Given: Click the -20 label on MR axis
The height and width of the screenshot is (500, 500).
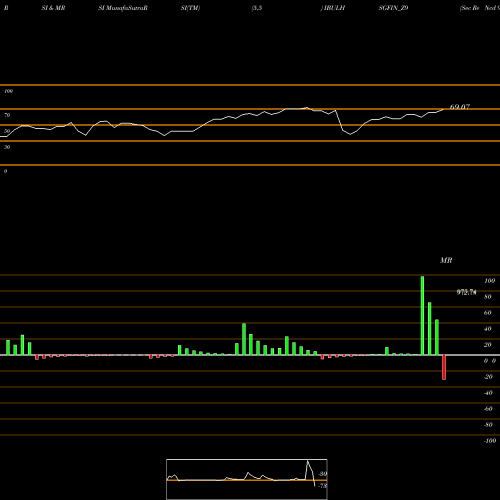Looking at the screenshot, I should tap(488, 377).
